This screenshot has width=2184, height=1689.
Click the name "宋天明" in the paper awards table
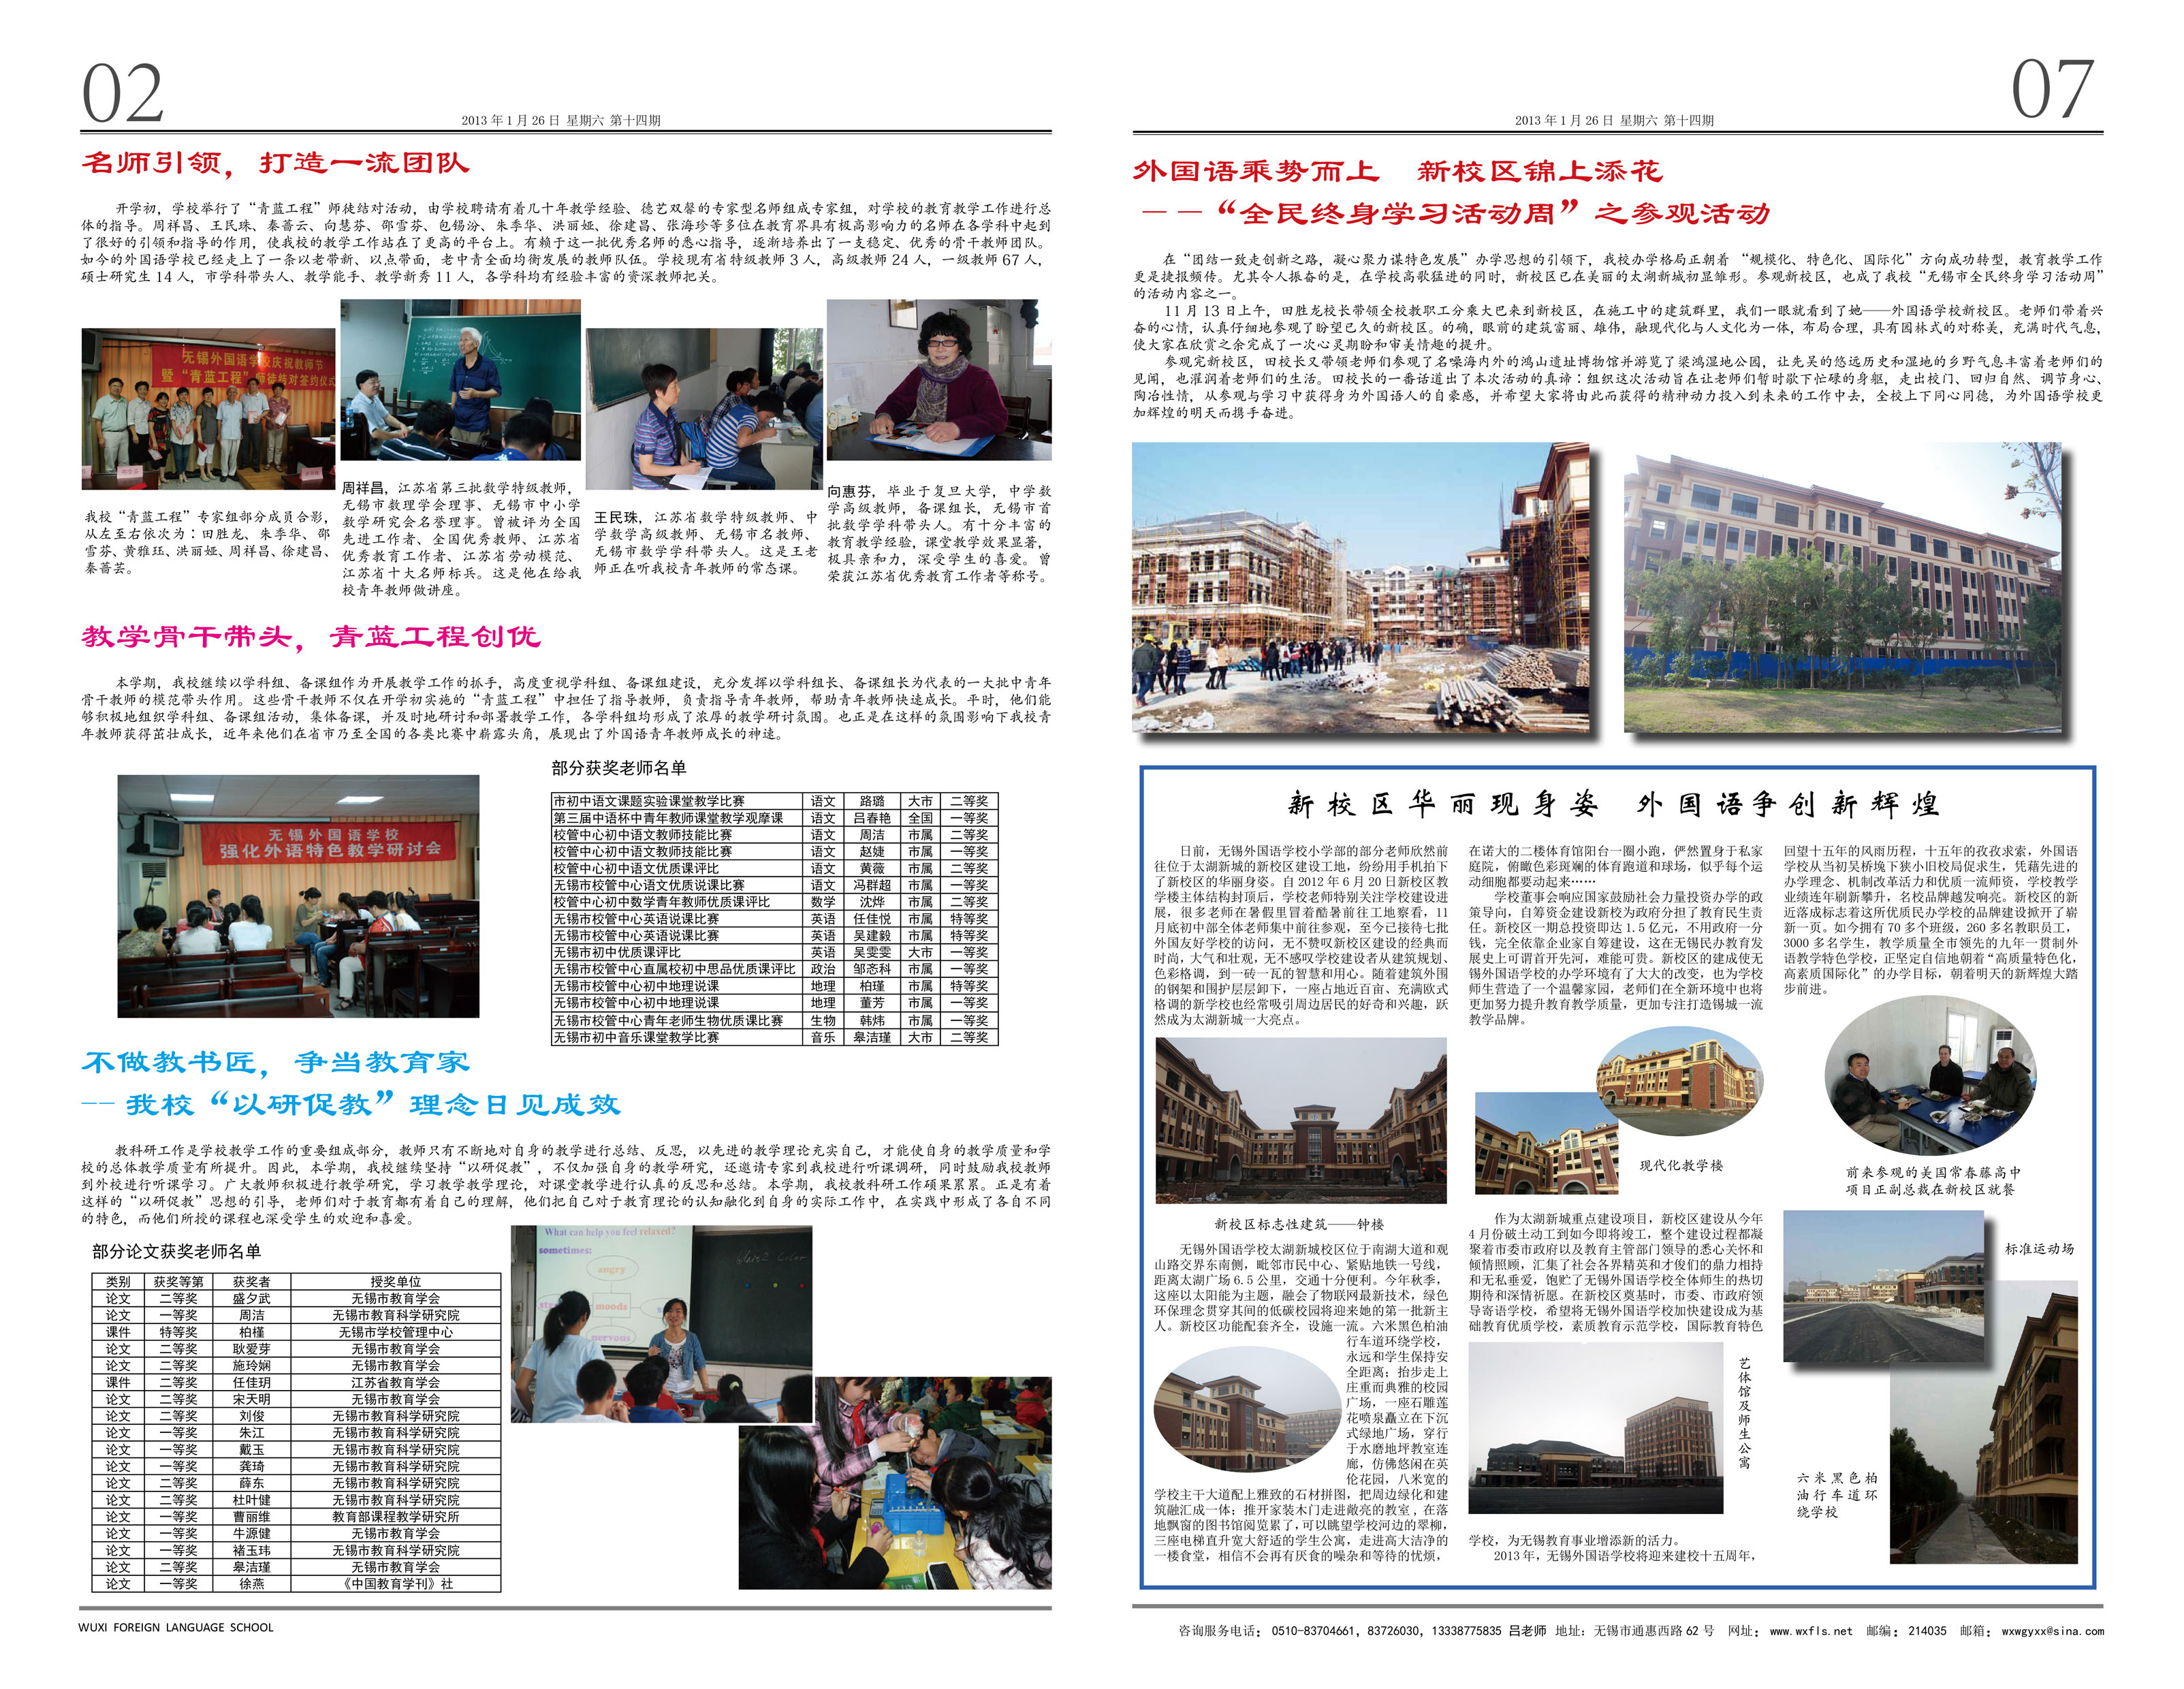251,1399
